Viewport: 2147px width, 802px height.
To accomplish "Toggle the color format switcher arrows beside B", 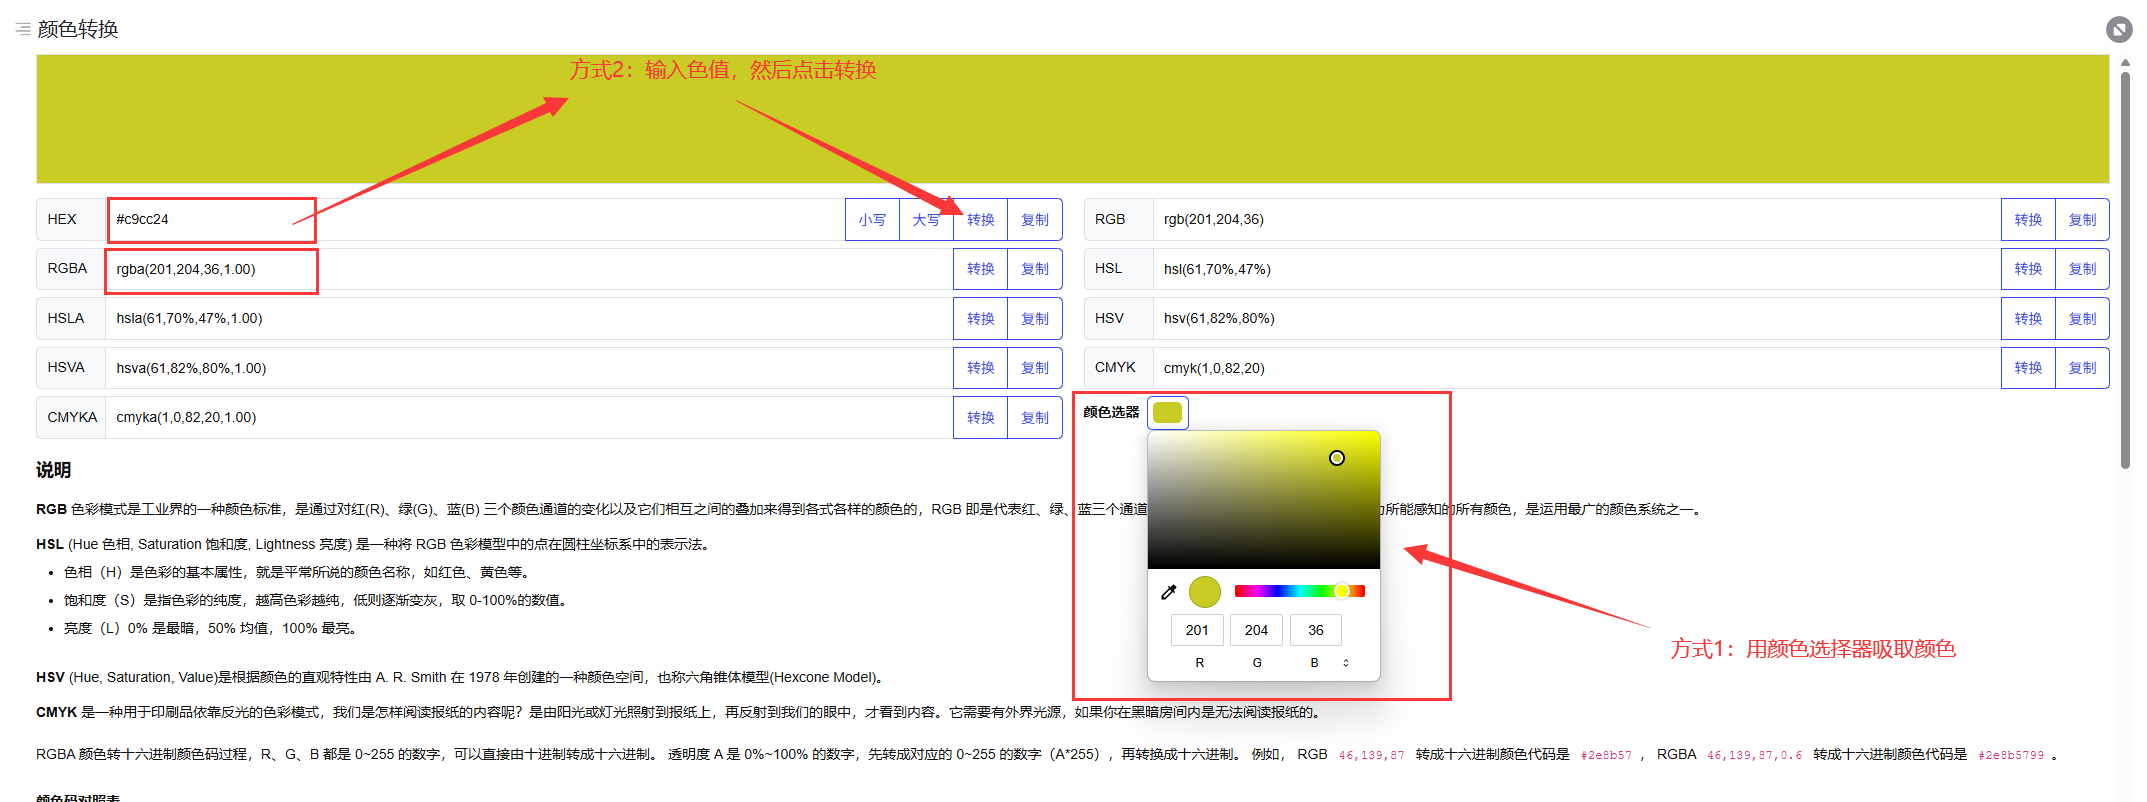I will tap(1346, 663).
